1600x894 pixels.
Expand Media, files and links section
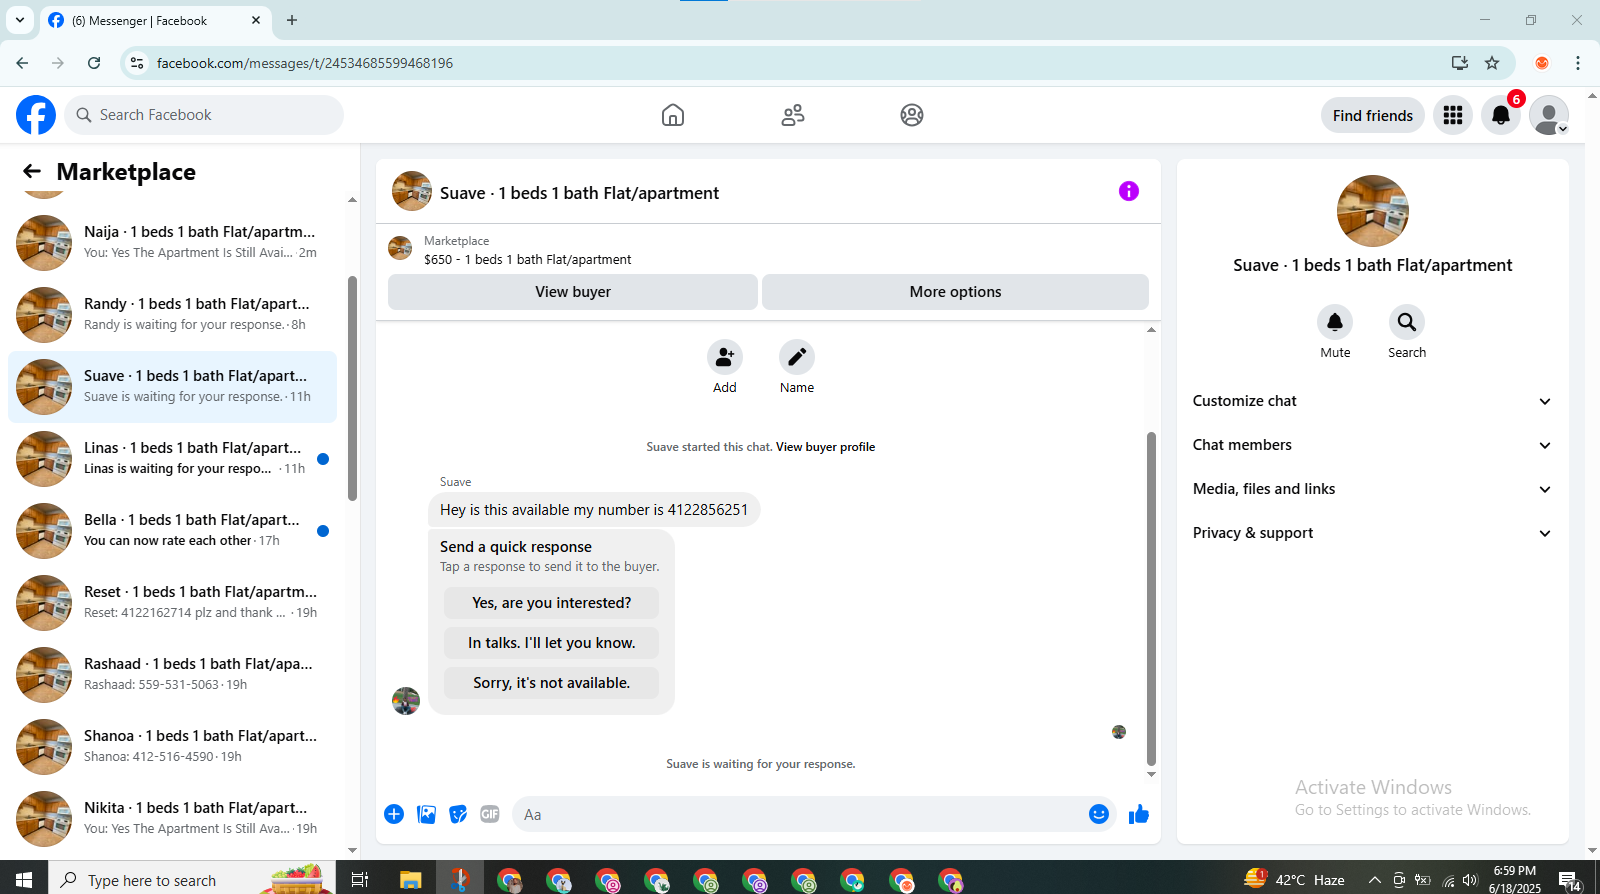[x=1372, y=489]
